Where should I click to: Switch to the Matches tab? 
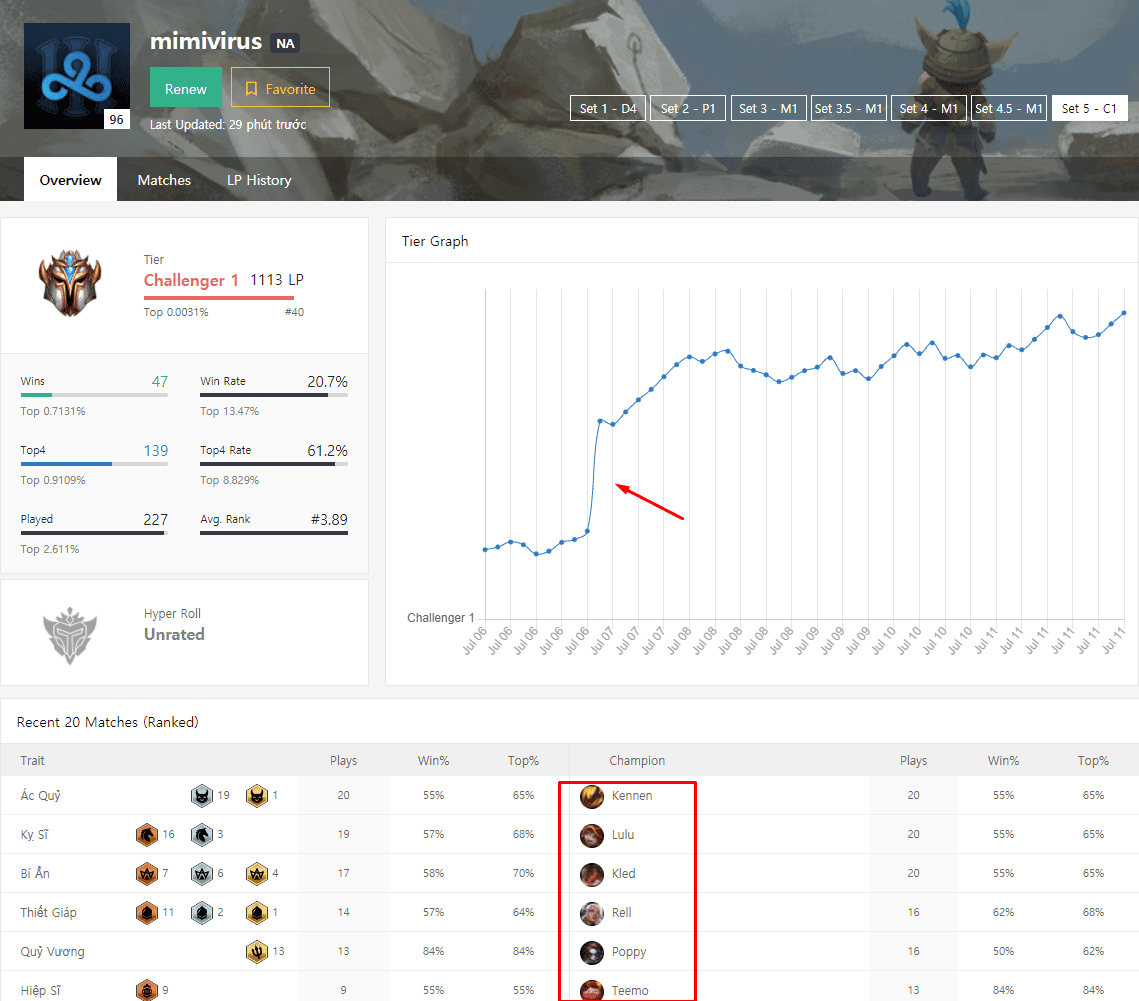point(164,179)
